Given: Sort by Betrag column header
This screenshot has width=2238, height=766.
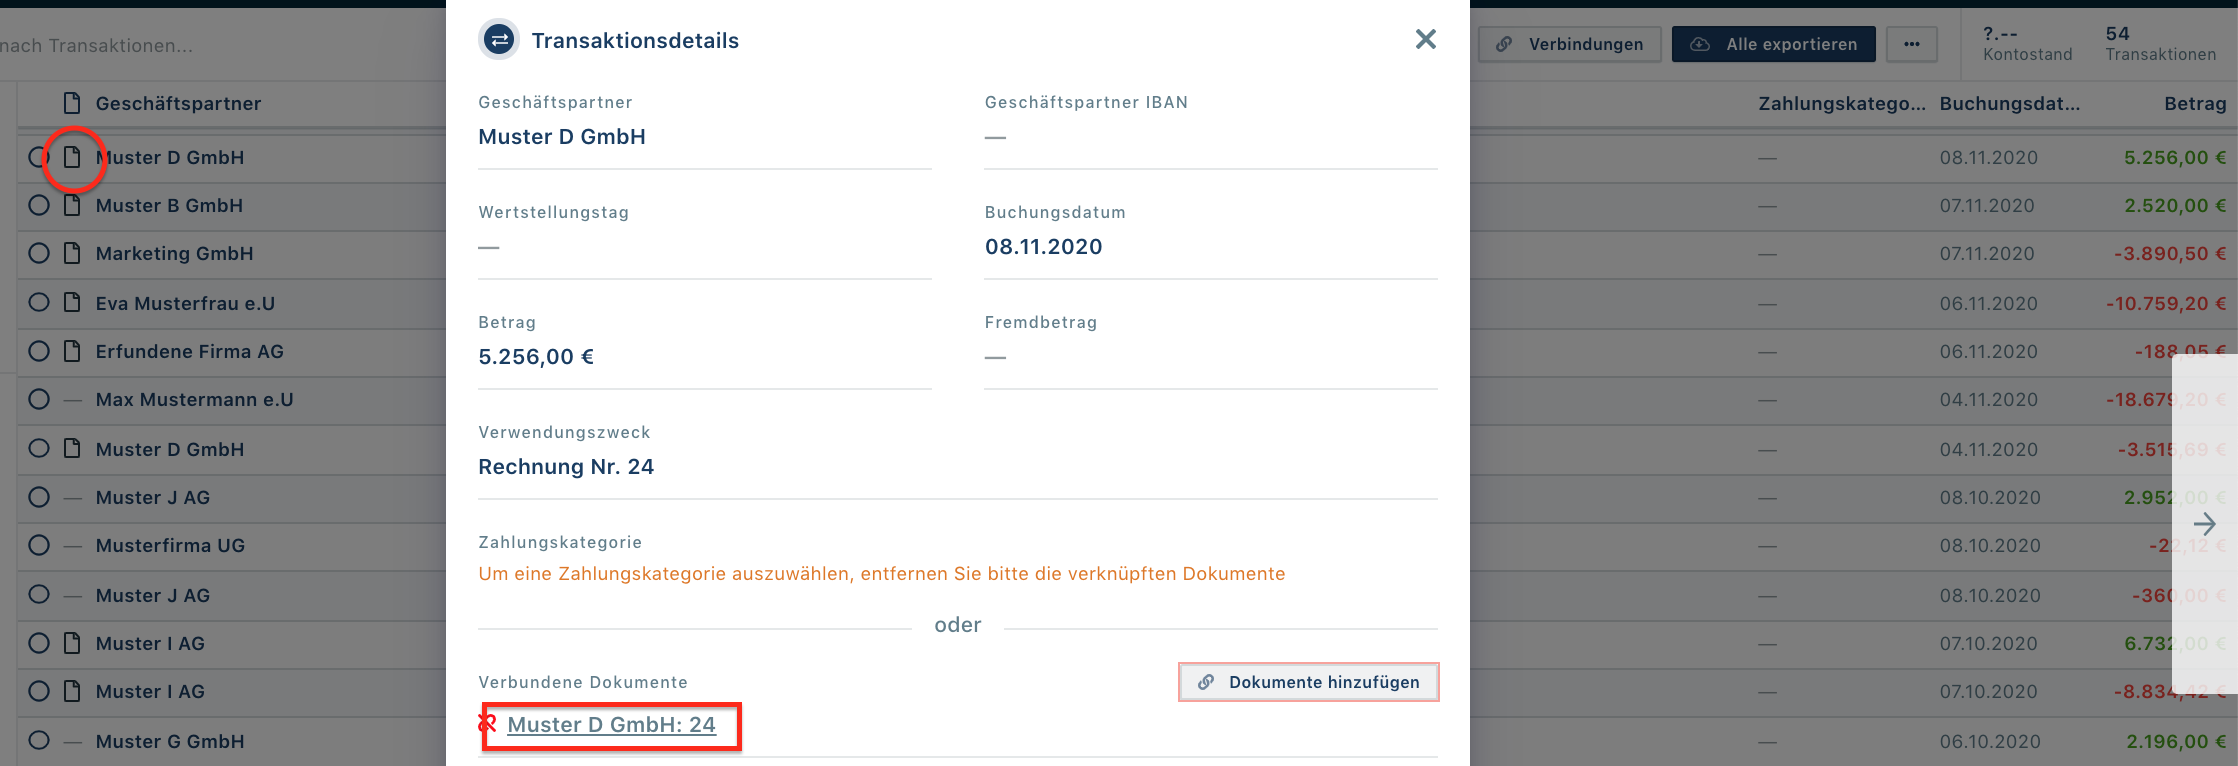Looking at the screenshot, I should click(x=2194, y=104).
